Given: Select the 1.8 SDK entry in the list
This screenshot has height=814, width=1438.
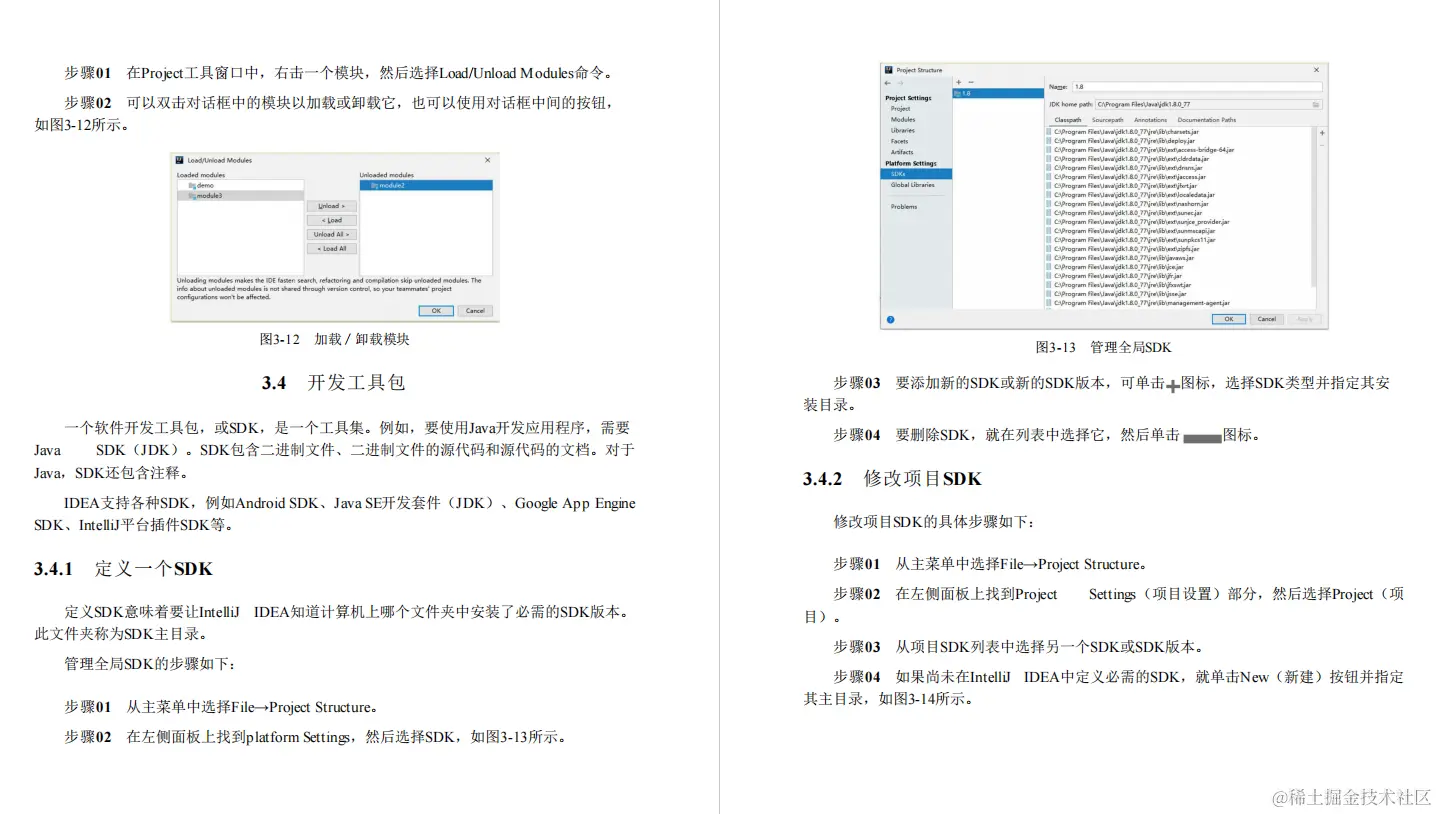Looking at the screenshot, I should 998,93.
